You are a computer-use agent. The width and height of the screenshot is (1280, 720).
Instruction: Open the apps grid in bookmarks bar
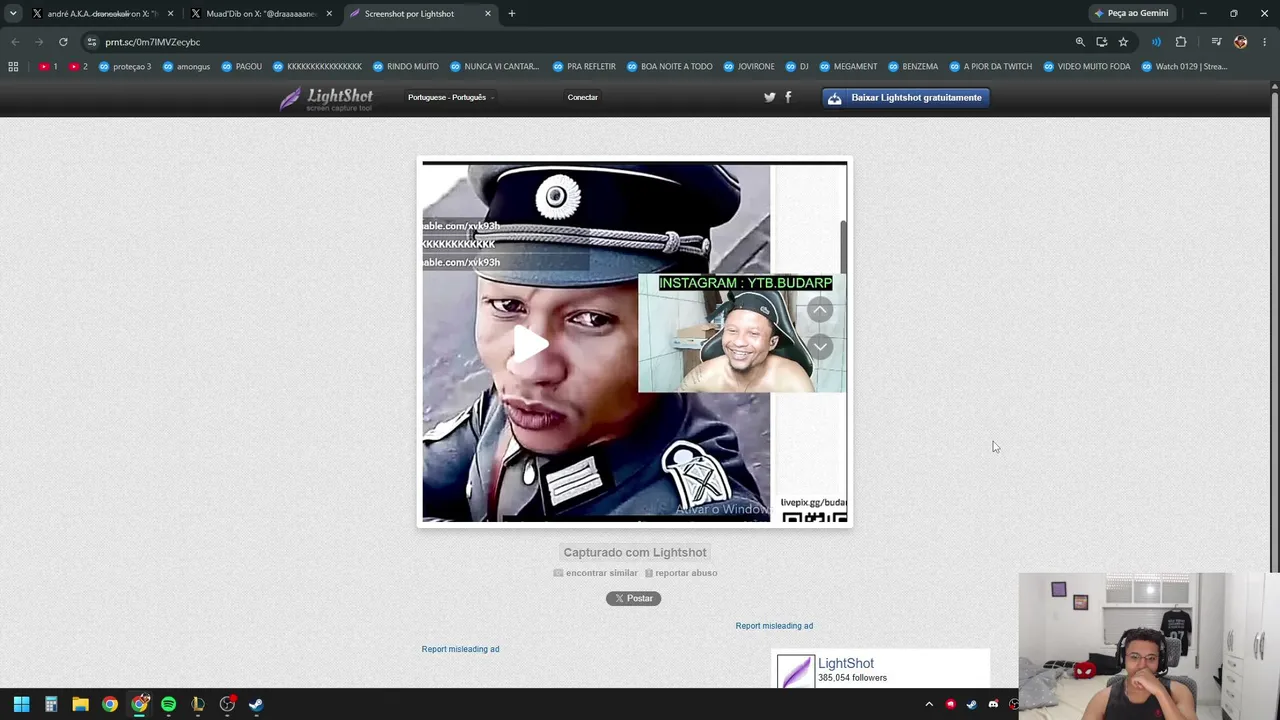[x=13, y=67]
